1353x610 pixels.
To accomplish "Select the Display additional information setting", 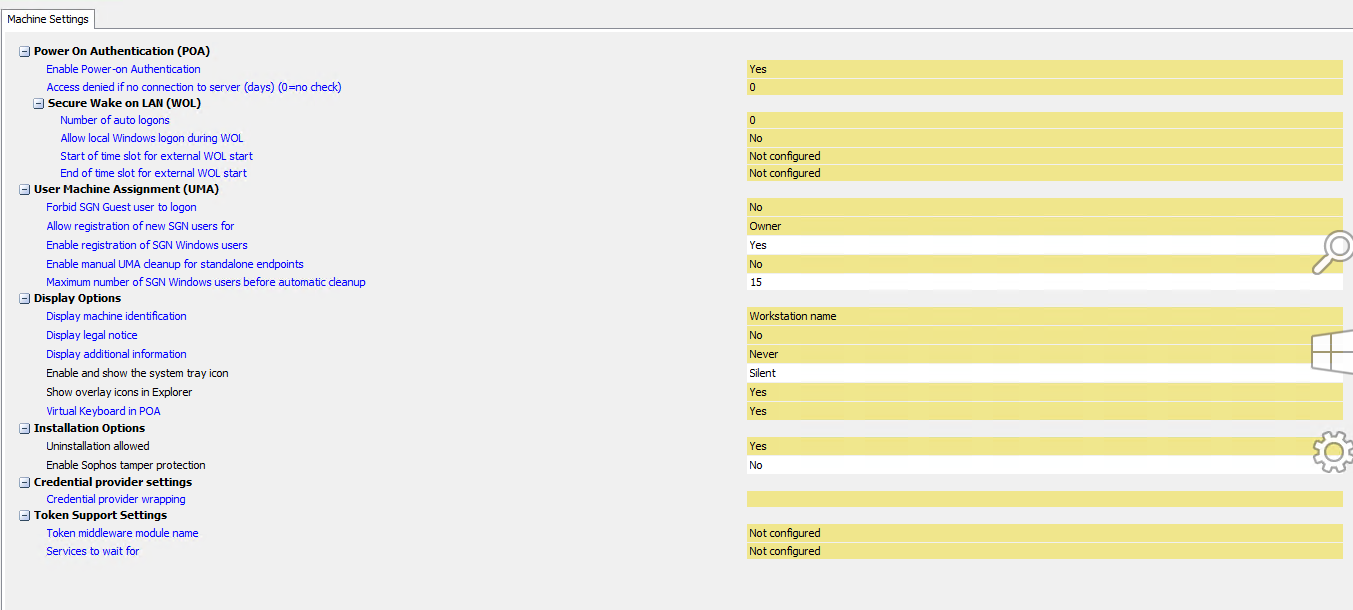I will [116, 354].
